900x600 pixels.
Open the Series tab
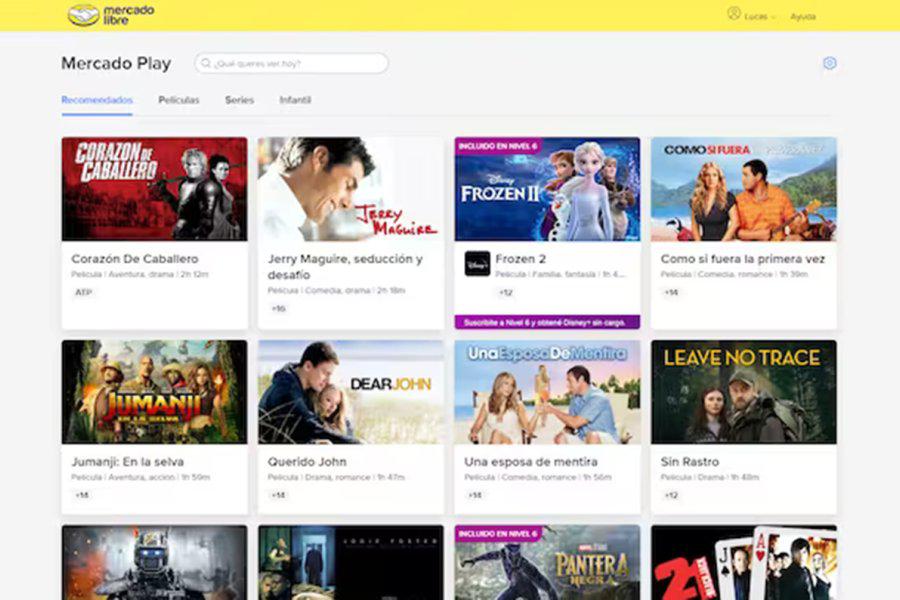[x=239, y=100]
